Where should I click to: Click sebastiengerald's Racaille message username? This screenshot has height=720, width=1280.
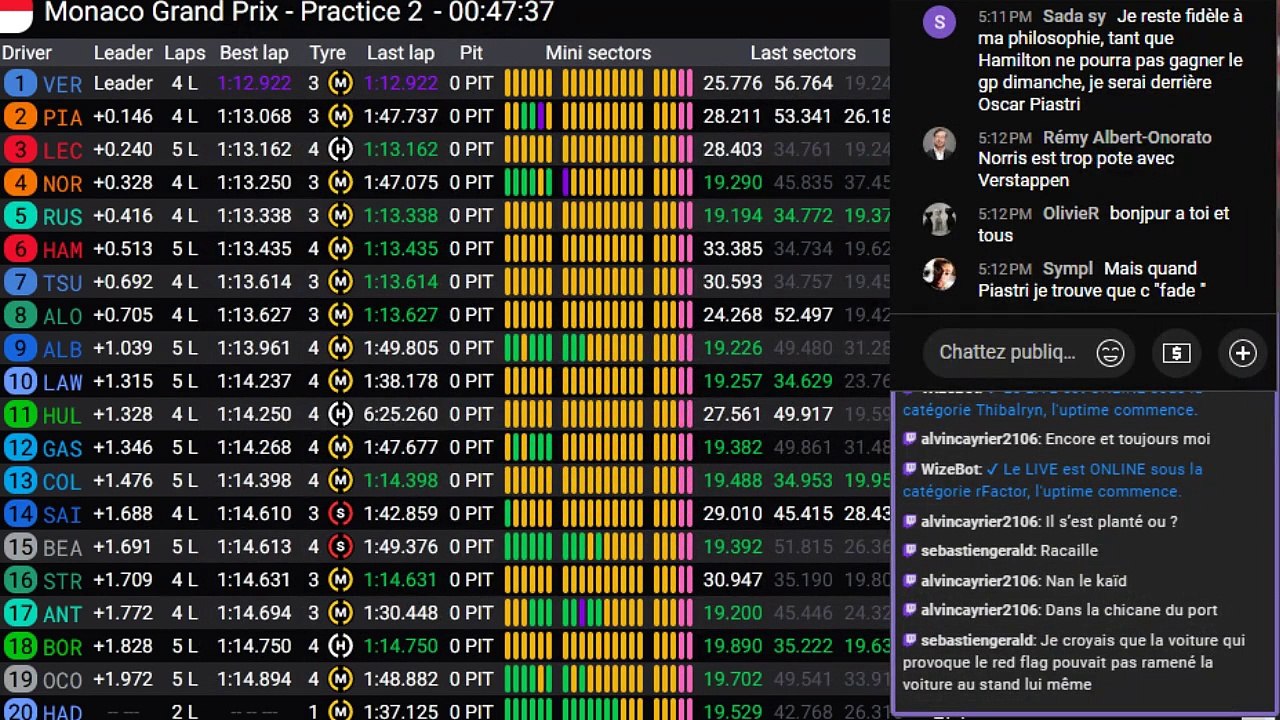(x=977, y=550)
